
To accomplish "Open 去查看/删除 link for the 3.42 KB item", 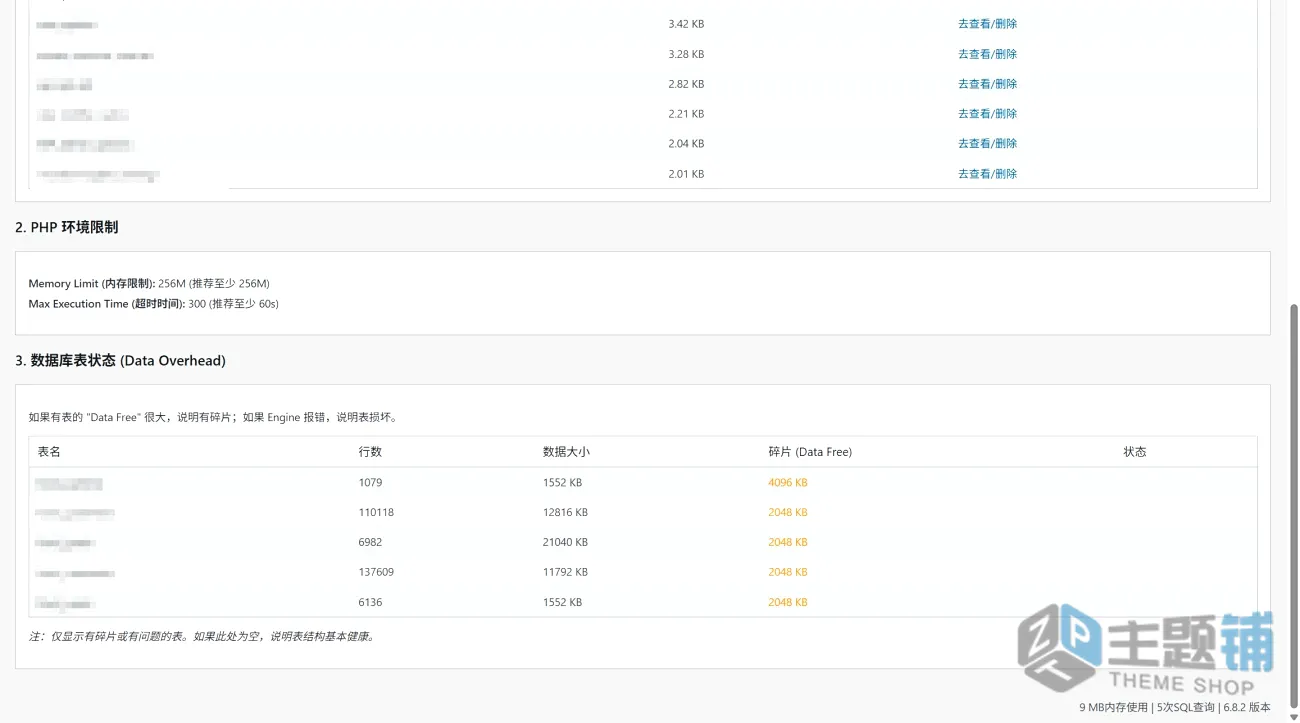I will pyautogui.click(x=987, y=24).
